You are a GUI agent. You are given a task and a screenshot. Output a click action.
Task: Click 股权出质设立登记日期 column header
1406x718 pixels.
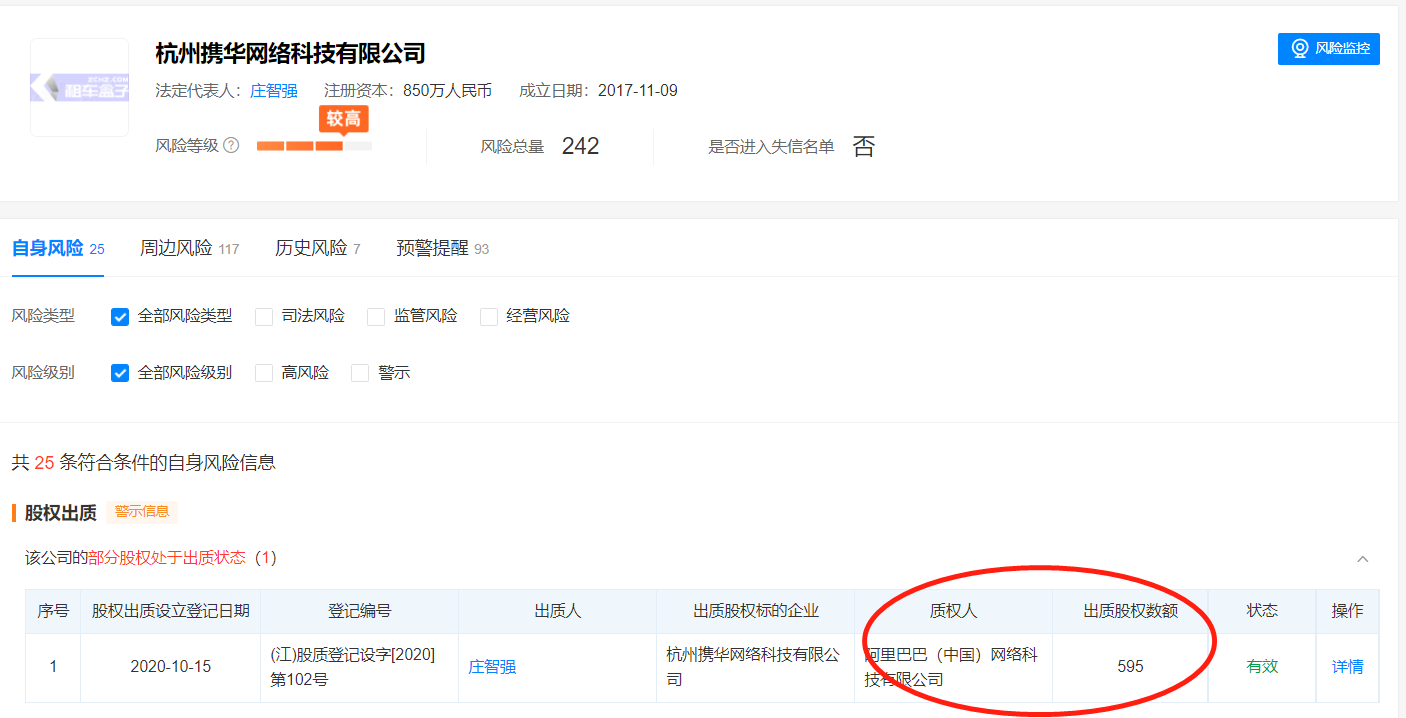pyautogui.click(x=170, y=611)
